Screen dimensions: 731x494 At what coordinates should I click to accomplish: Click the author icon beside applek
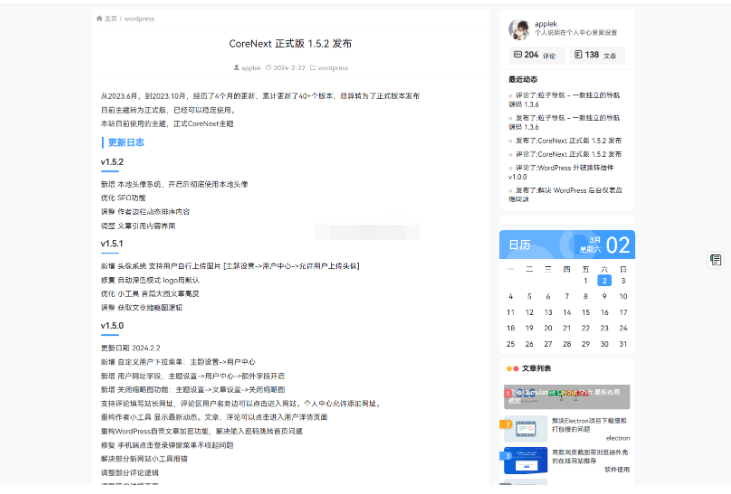(236, 68)
